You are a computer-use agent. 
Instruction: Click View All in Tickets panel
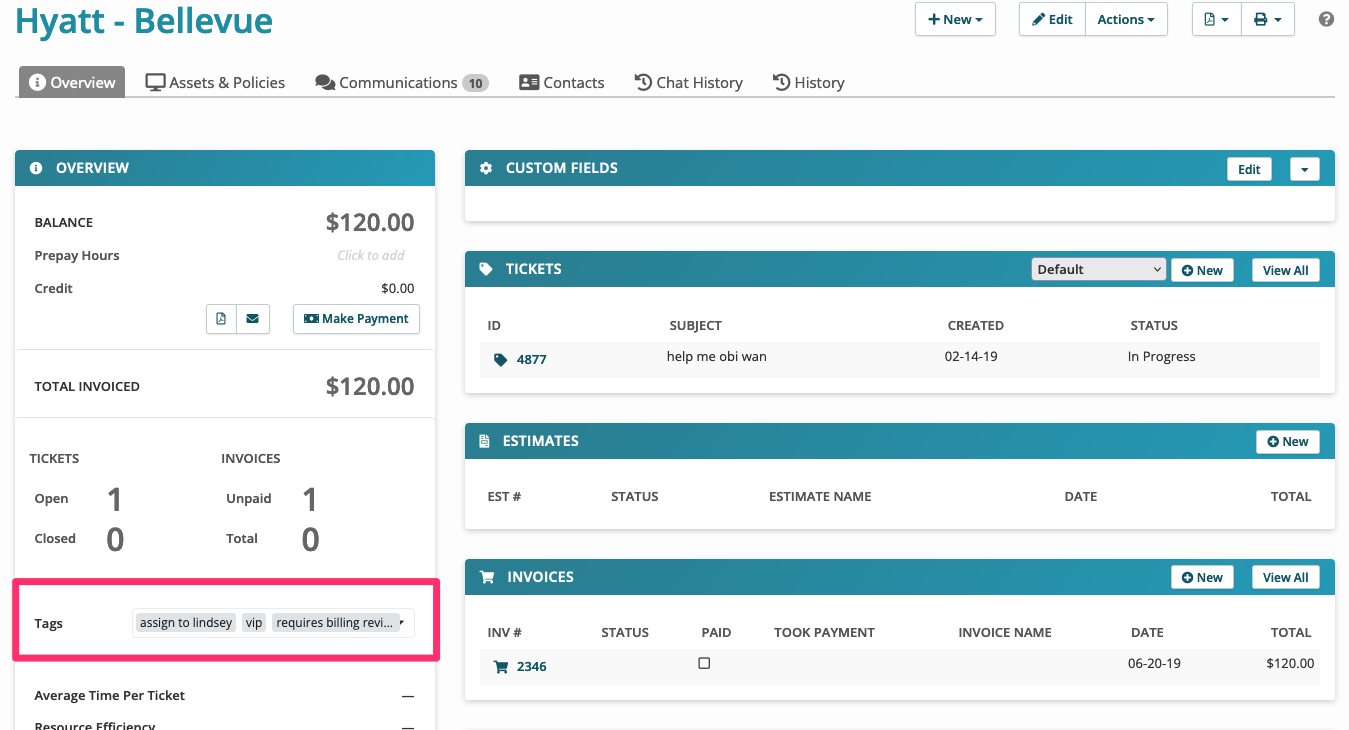coord(1286,270)
